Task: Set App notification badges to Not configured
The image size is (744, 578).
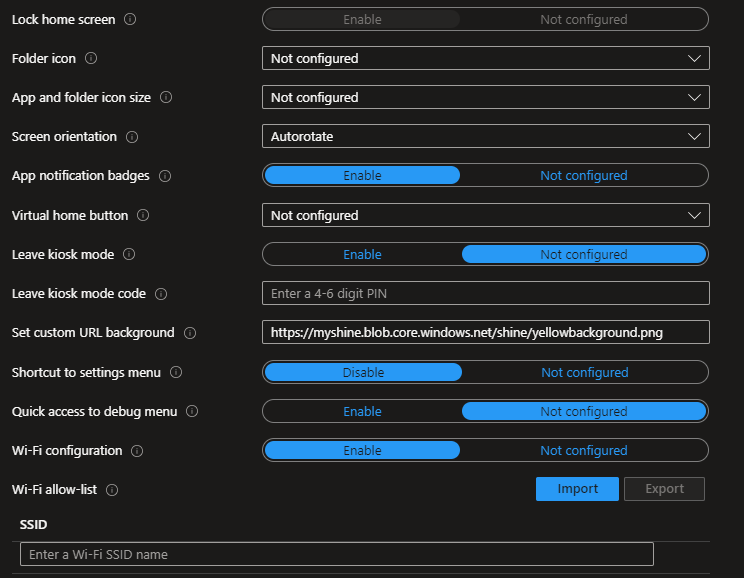Action: [583, 176]
